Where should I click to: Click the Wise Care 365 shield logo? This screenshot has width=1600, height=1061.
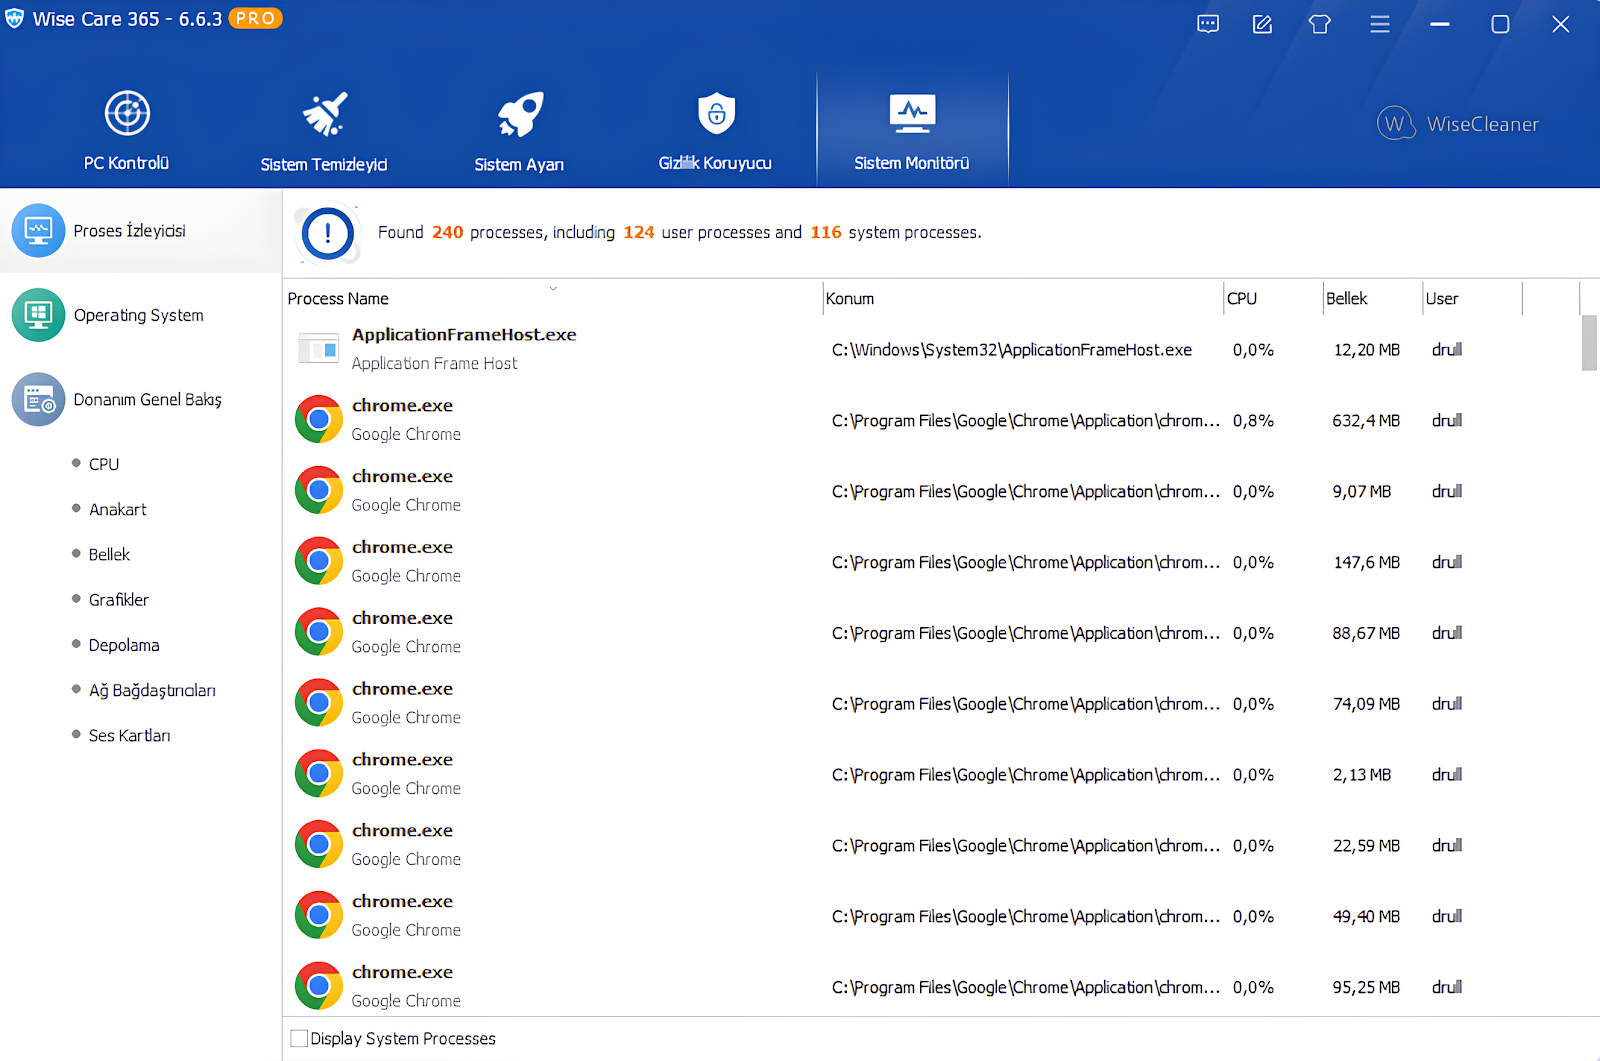(x=14, y=19)
